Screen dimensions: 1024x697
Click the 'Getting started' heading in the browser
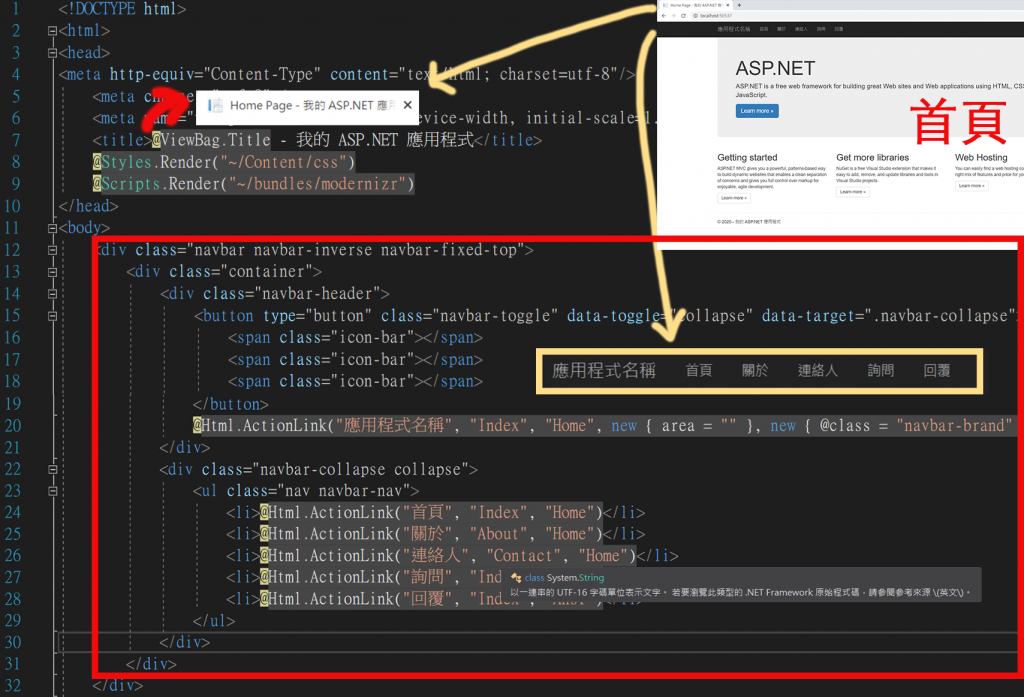747,157
